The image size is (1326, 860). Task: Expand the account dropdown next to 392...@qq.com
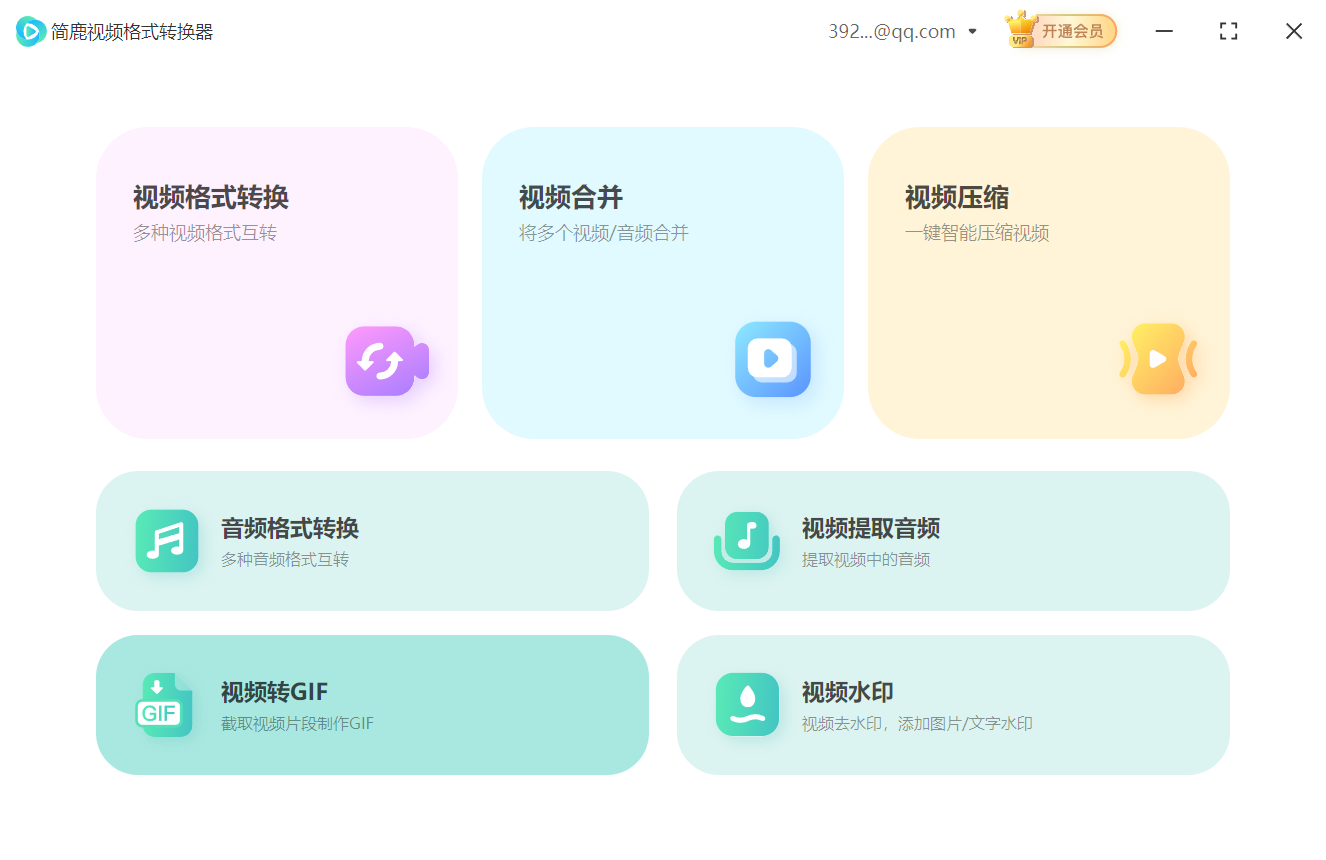971,31
